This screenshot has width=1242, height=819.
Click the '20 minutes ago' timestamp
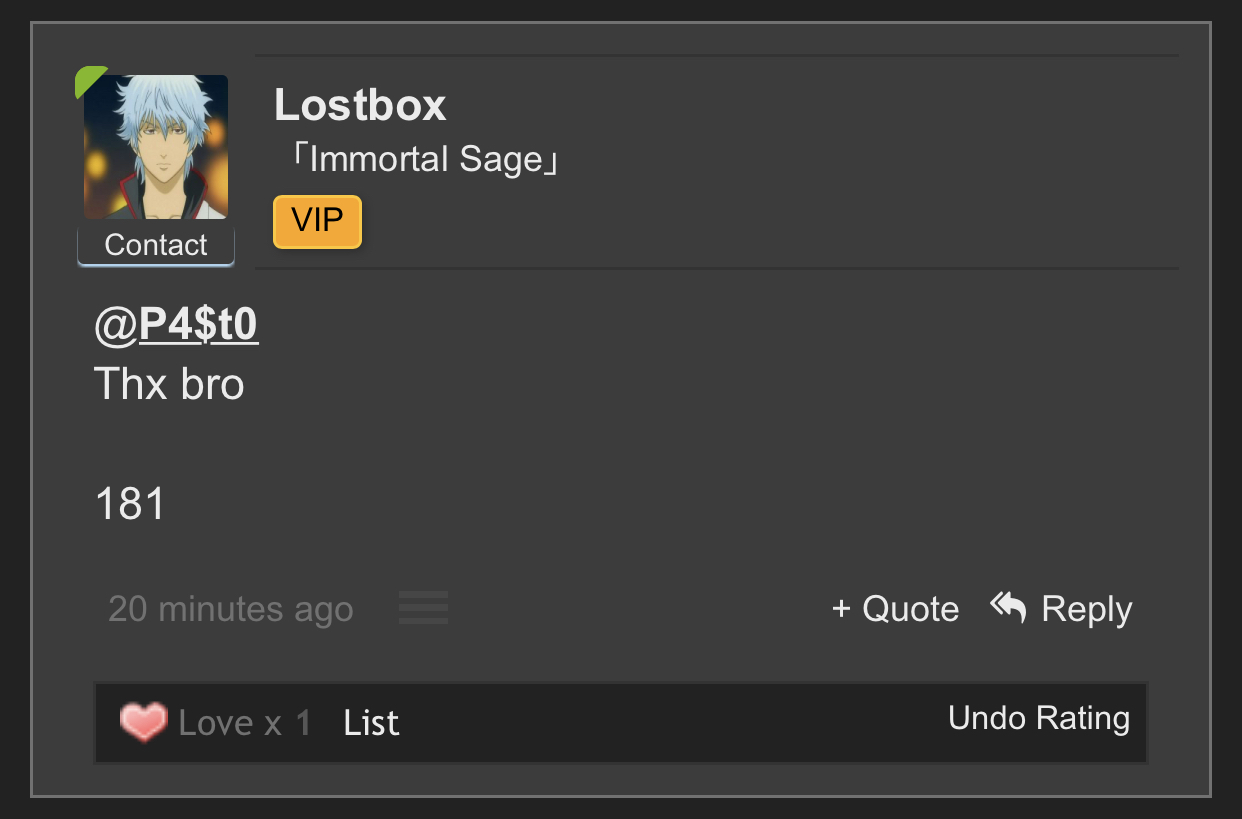[x=230, y=609]
